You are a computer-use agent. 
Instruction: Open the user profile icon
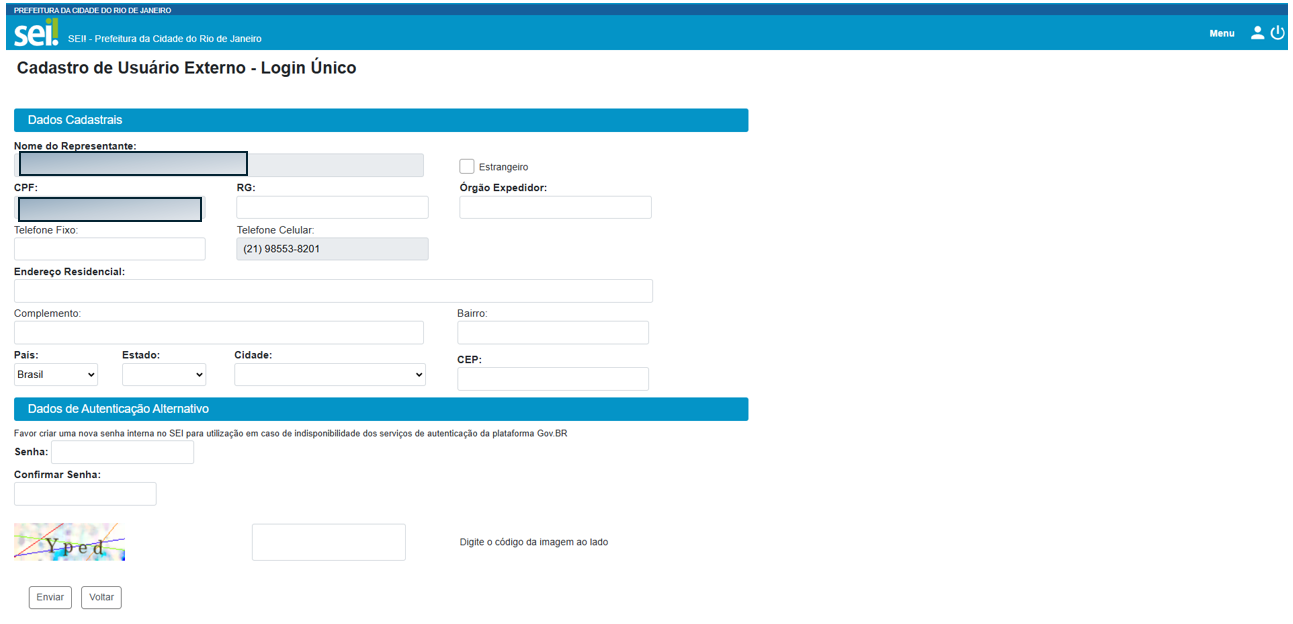1257,33
